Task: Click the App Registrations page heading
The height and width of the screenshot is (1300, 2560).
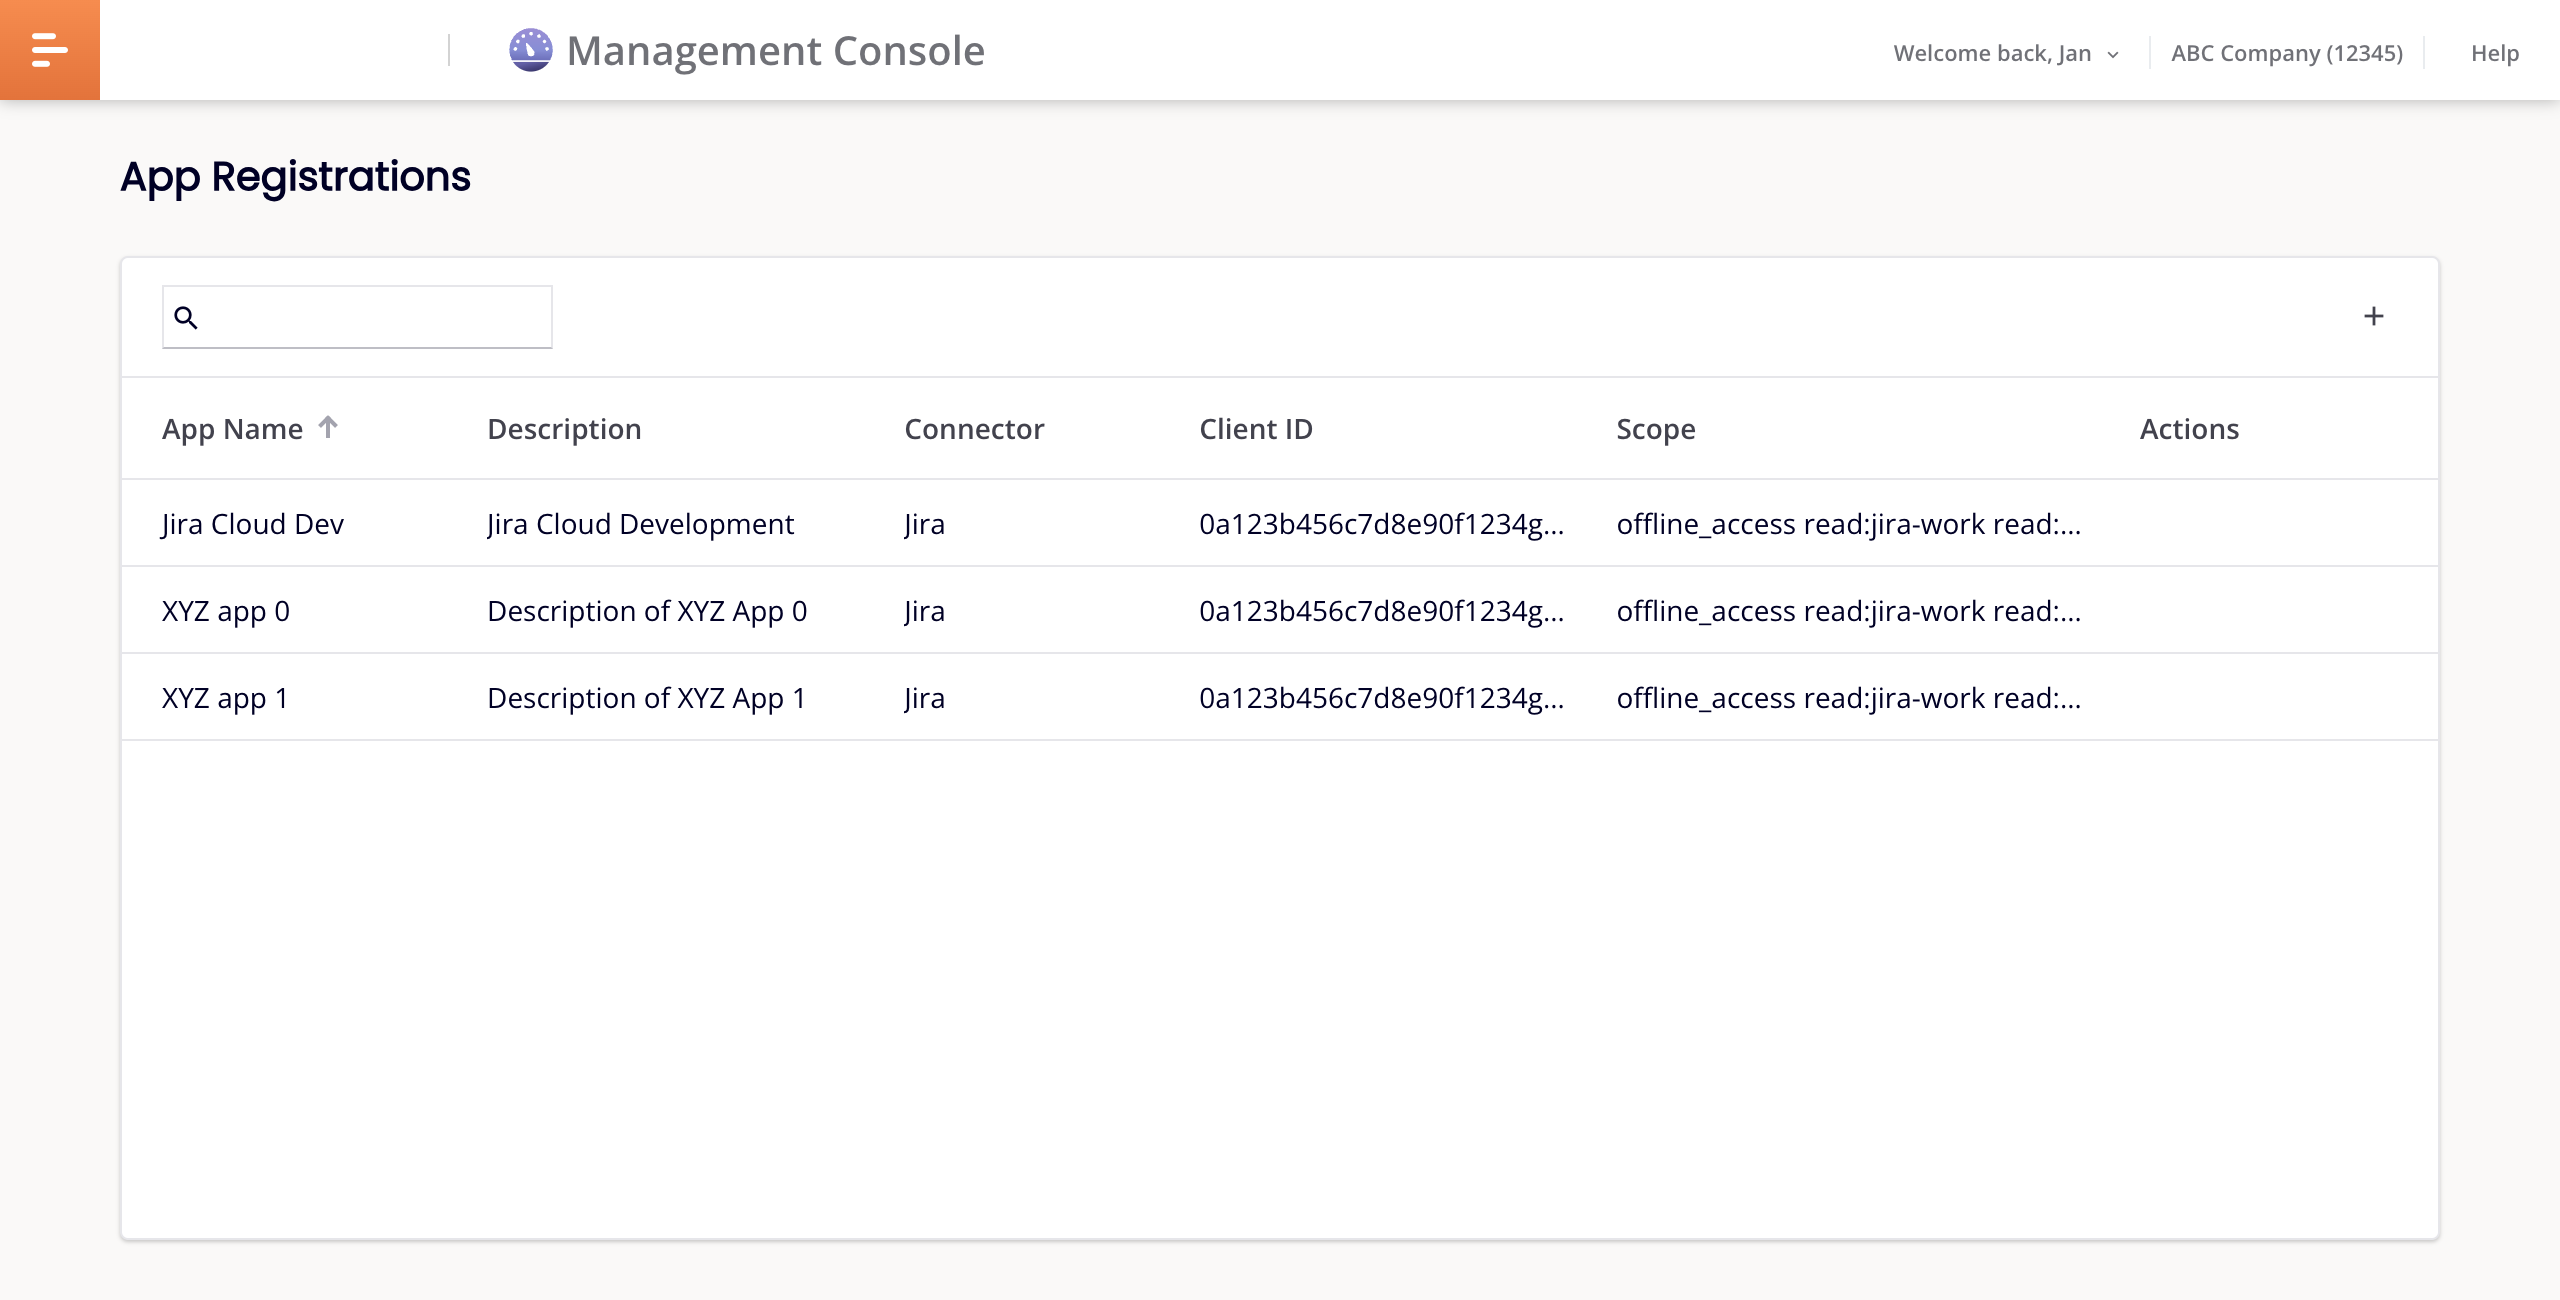Action: pyautogui.click(x=295, y=177)
